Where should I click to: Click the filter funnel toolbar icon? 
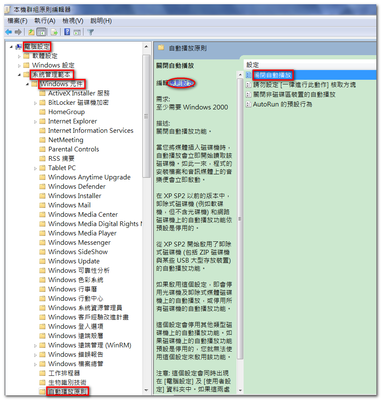point(90,32)
